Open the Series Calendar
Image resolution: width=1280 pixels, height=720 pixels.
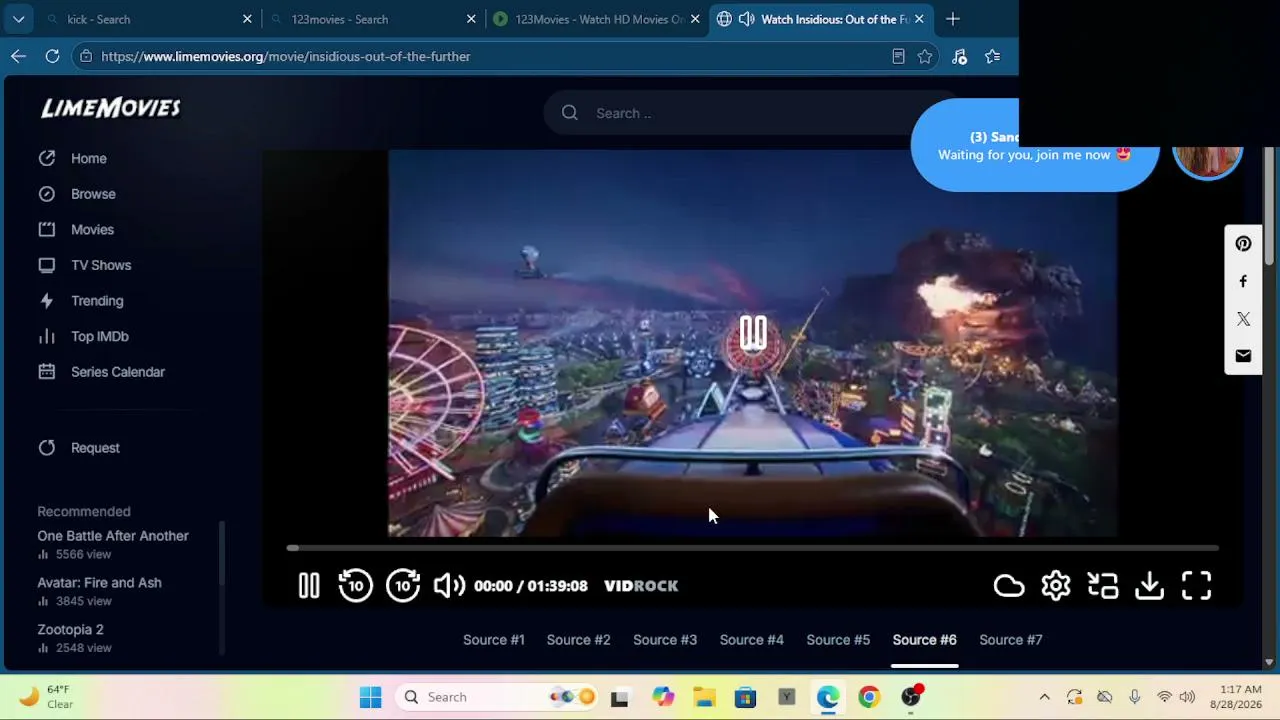(x=118, y=372)
